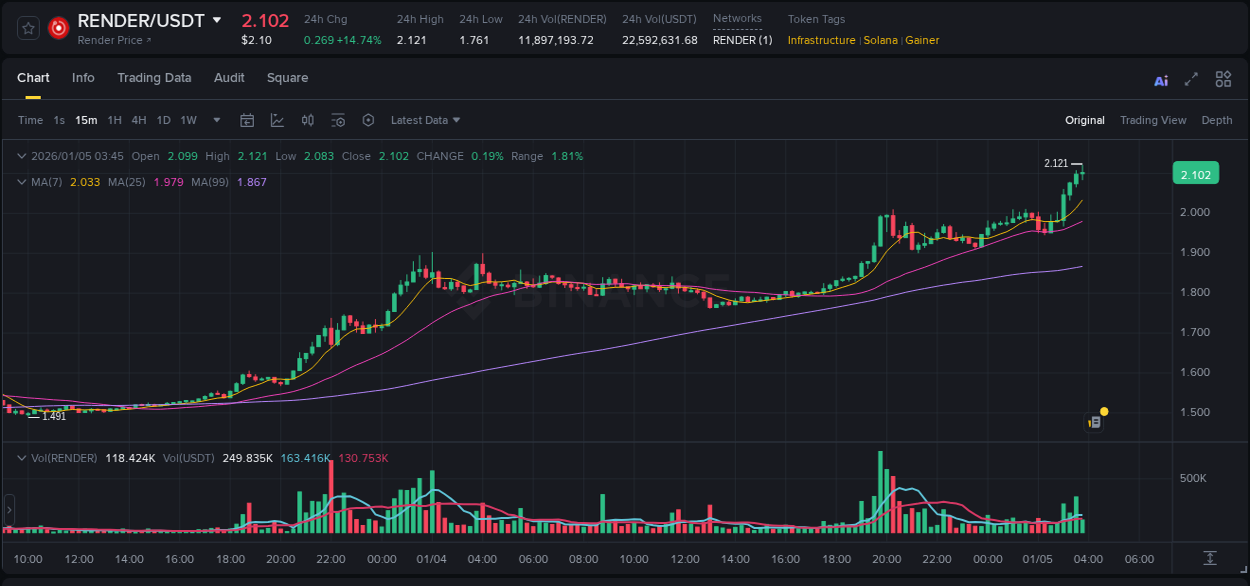Open the indicator settings icon

point(338,120)
